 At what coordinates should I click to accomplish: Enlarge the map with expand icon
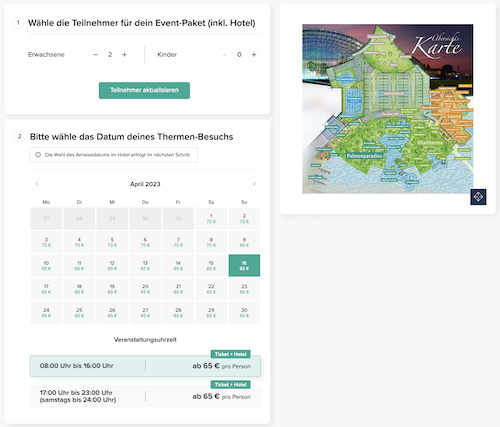pos(478,197)
